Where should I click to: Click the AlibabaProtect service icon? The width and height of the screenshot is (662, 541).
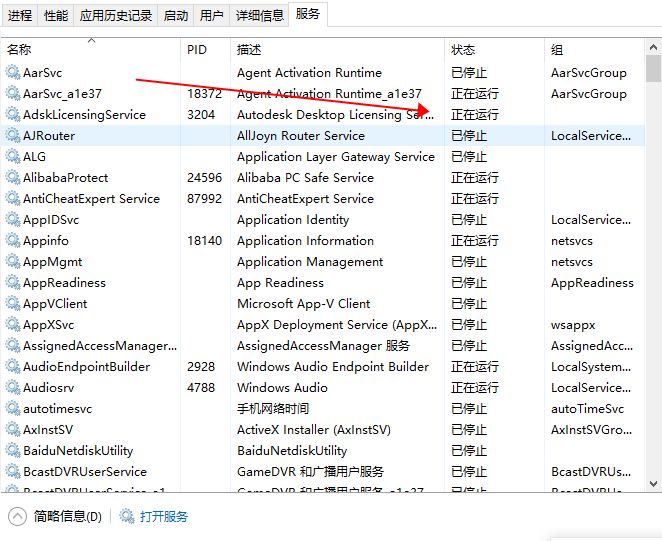[x=12, y=177]
